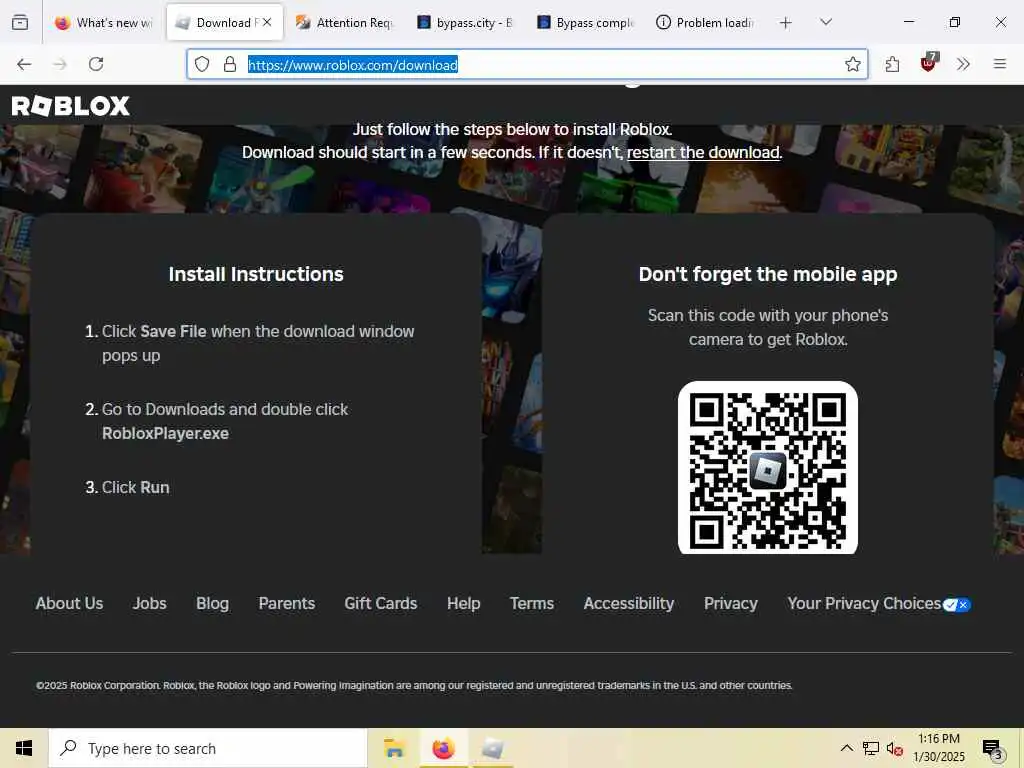
Task: Click the privacy choices toggle icon
Action: (957, 605)
